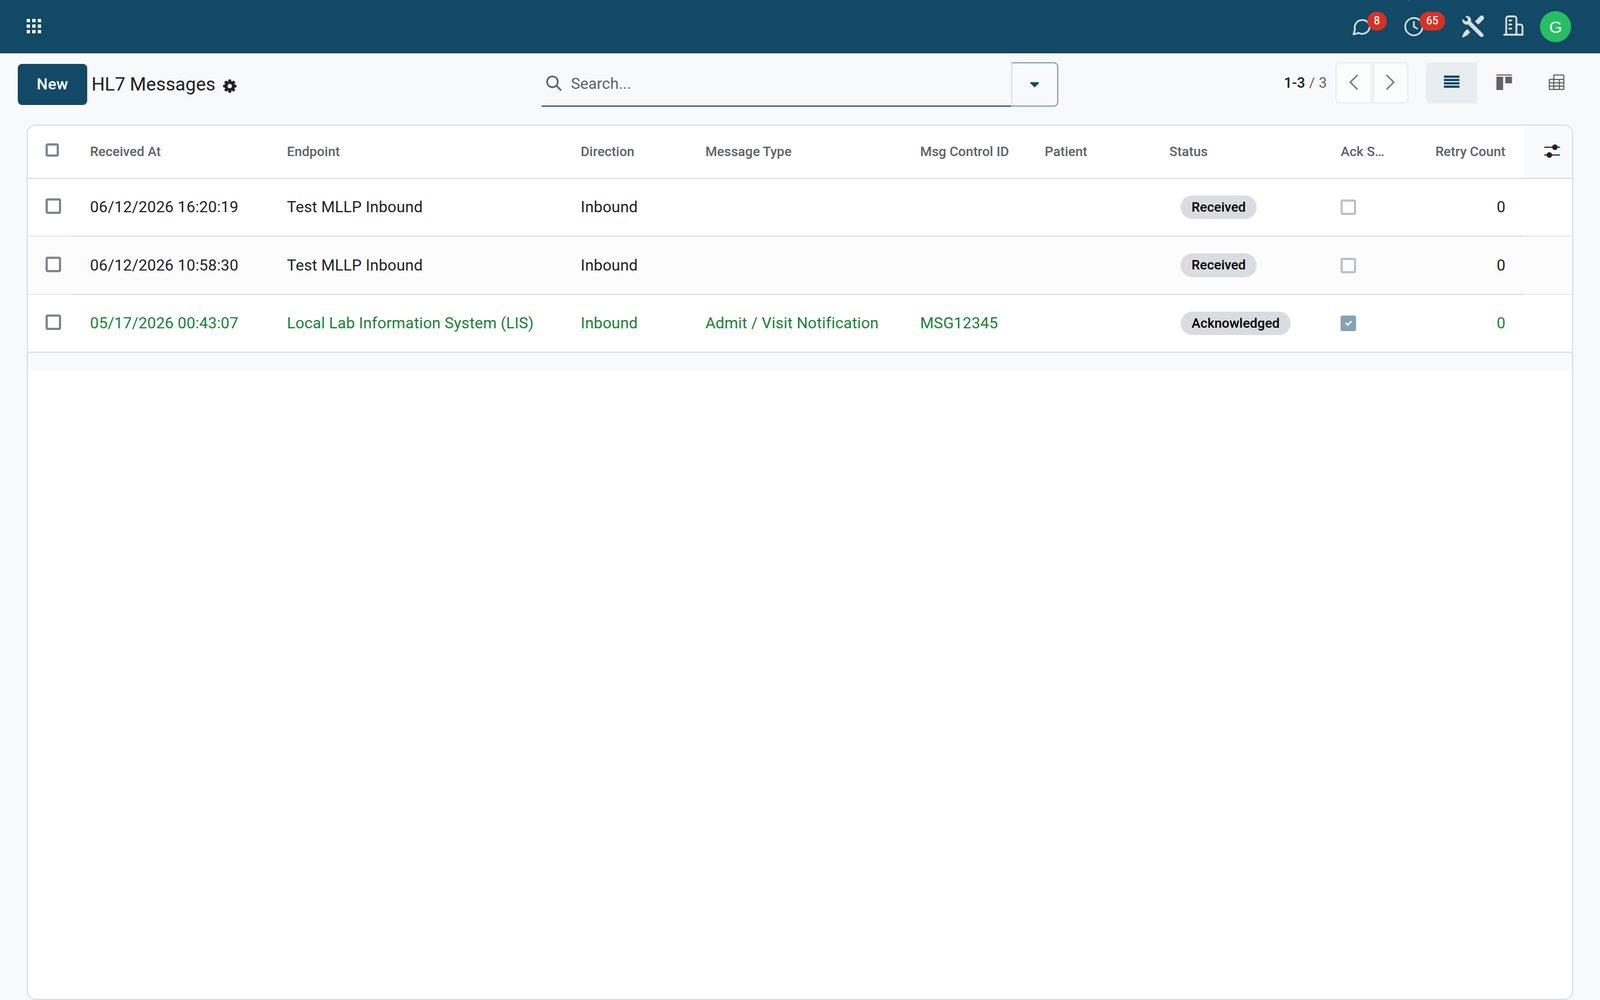This screenshot has width=1600, height=1000.
Task: Sort by Received At column
Action: 125,152
